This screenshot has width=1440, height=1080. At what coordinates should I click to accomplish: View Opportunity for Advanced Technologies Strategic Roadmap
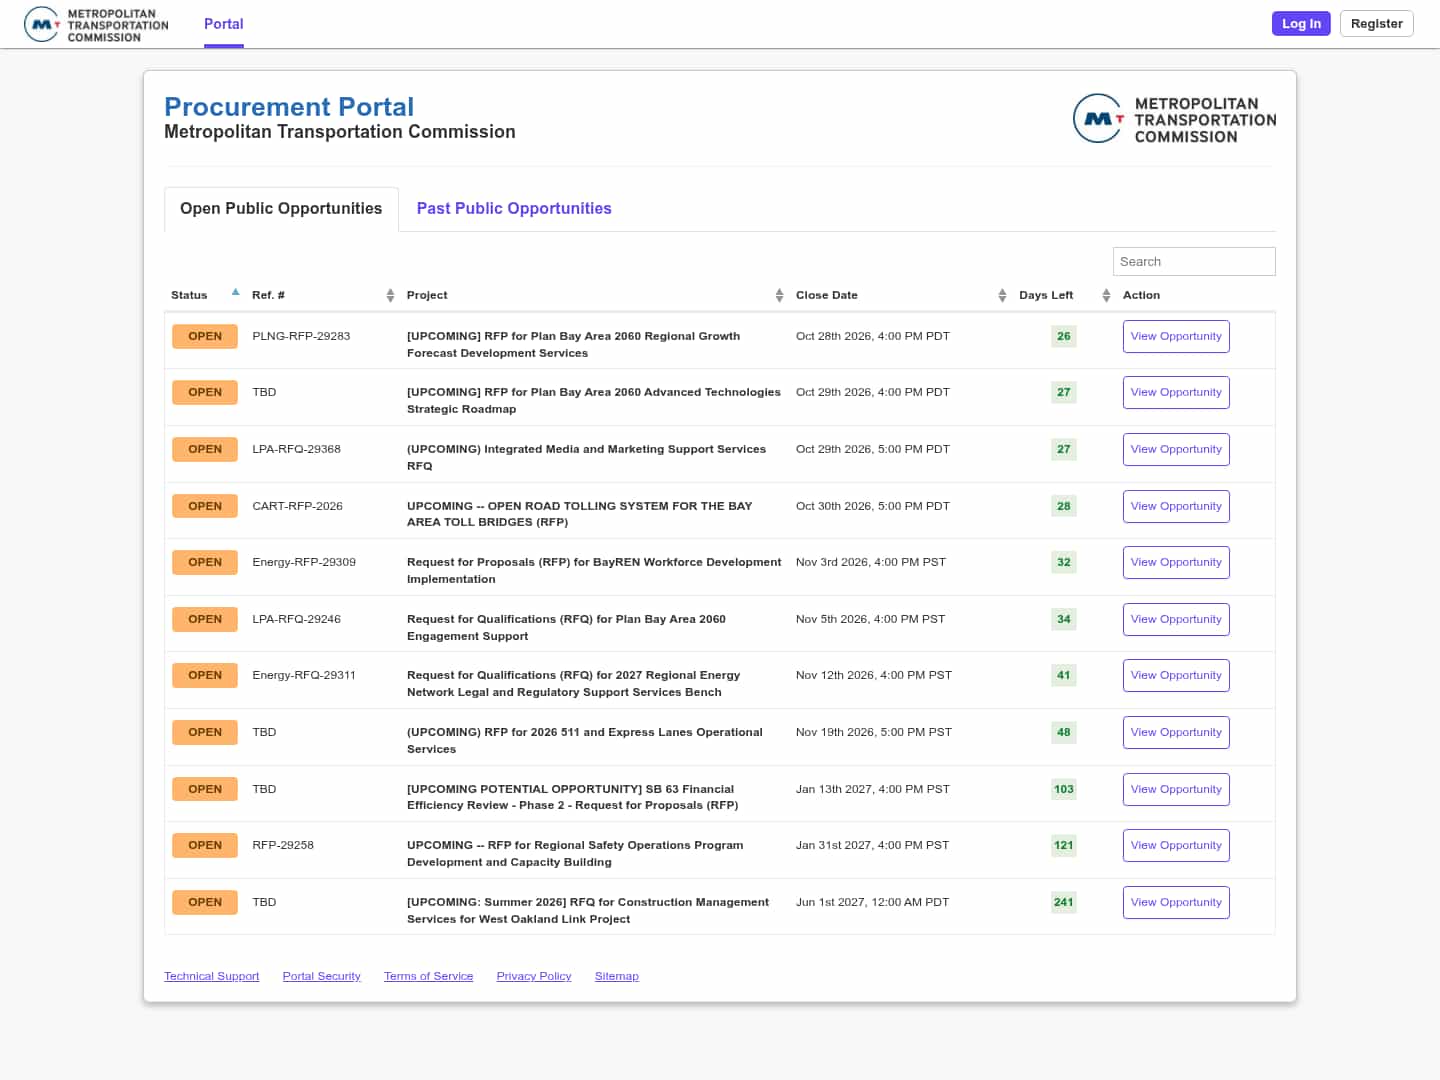tap(1176, 392)
